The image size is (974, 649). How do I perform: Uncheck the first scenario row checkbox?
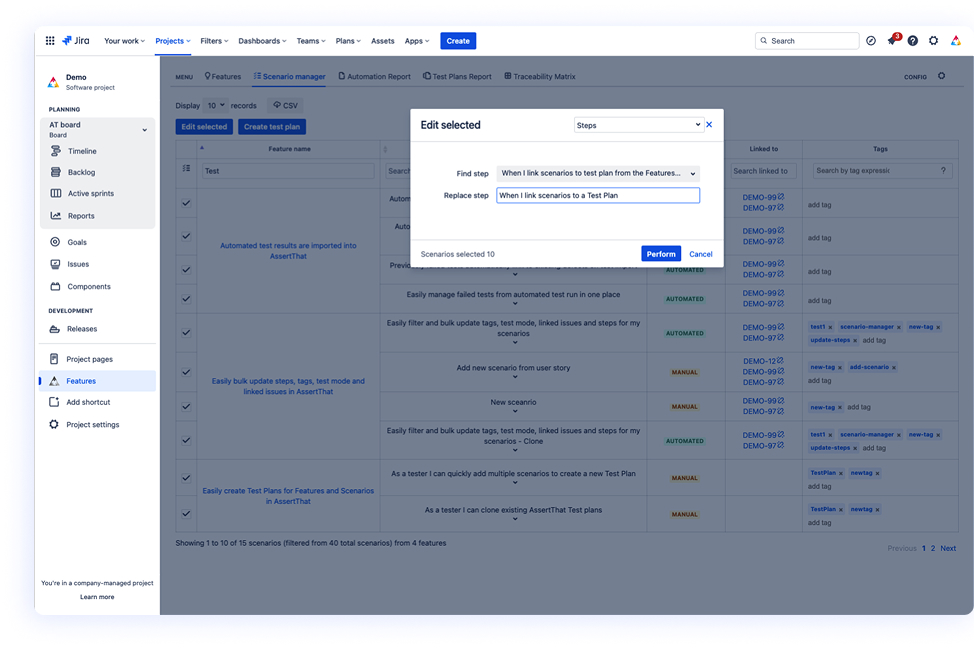point(187,201)
